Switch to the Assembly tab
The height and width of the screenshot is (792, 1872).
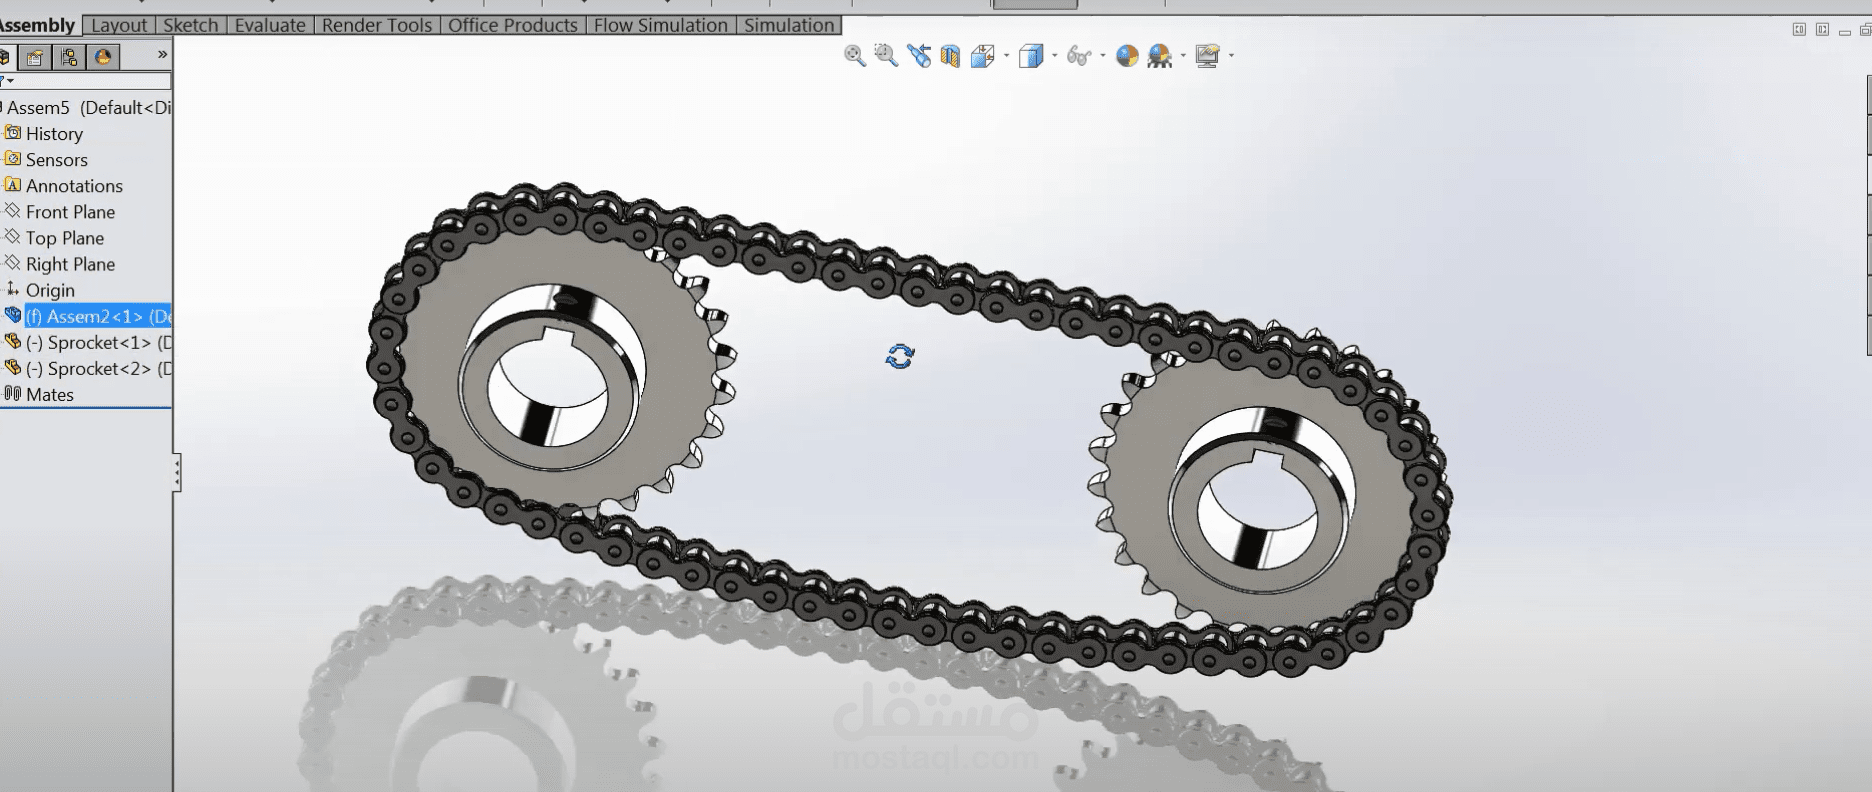tap(39, 25)
